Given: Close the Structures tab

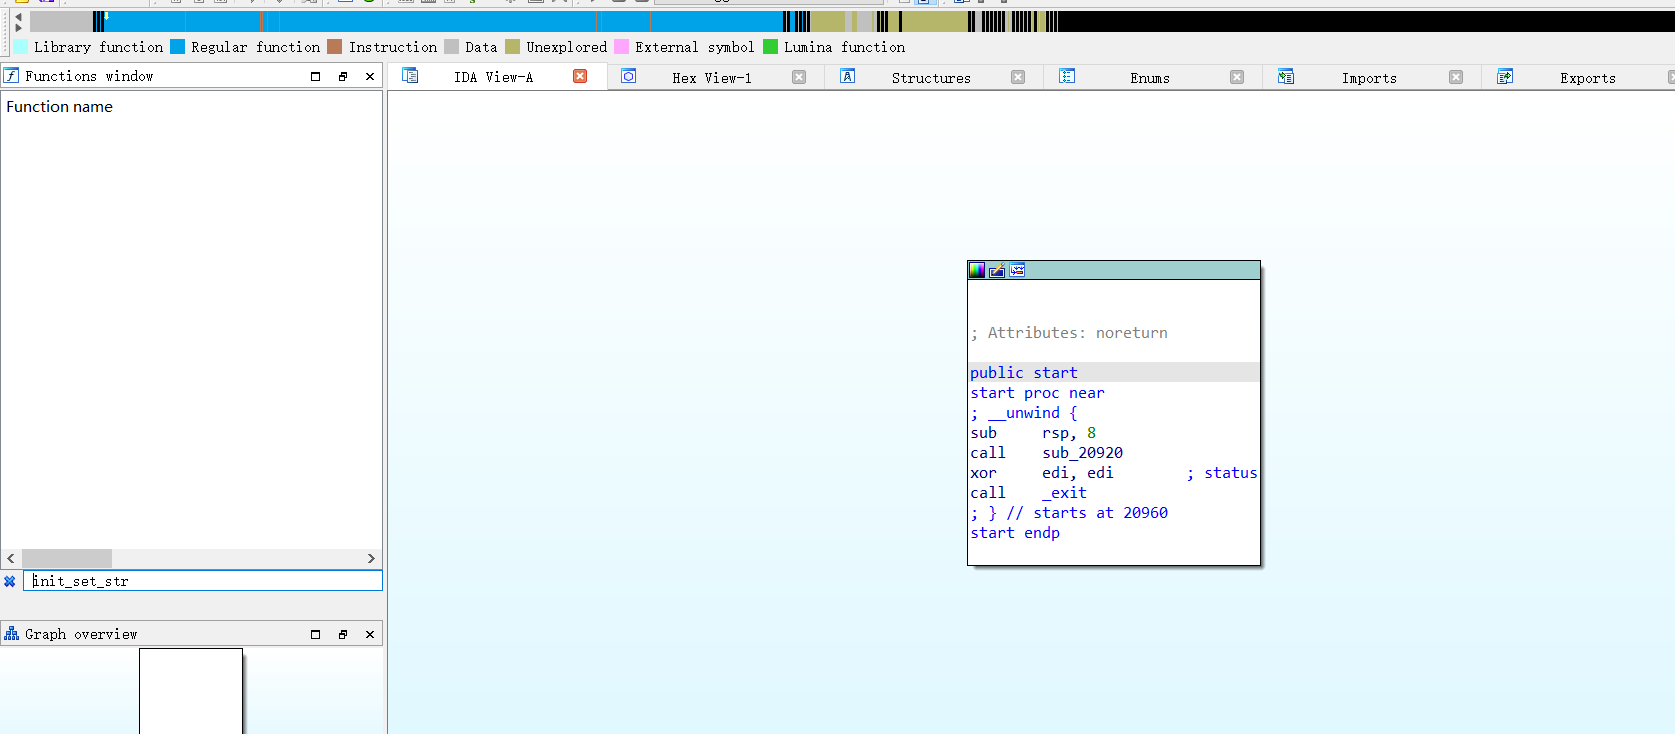Looking at the screenshot, I should (x=1018, y=77).
